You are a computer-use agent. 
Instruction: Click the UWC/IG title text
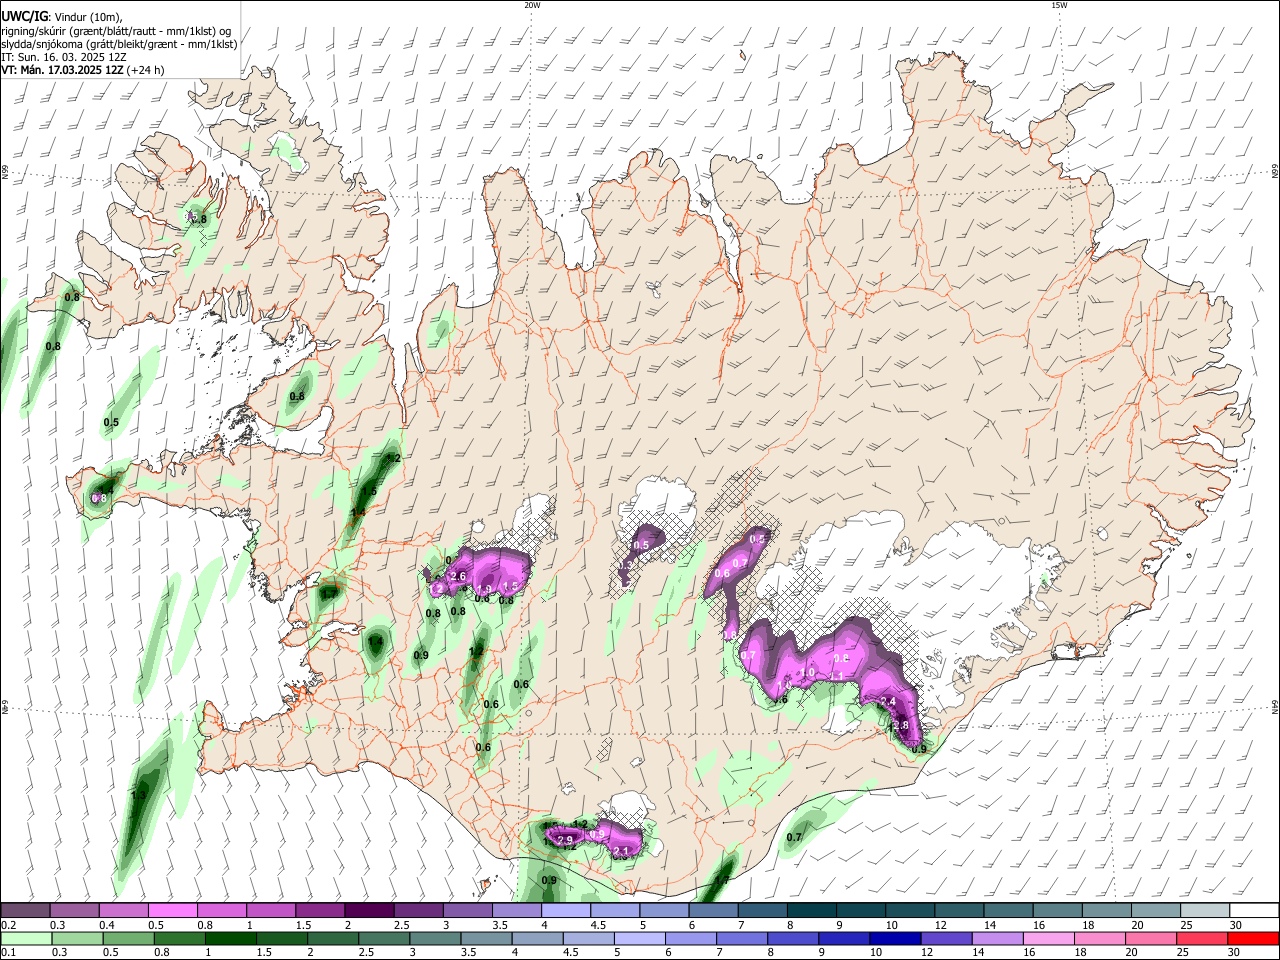click(24, 15)
